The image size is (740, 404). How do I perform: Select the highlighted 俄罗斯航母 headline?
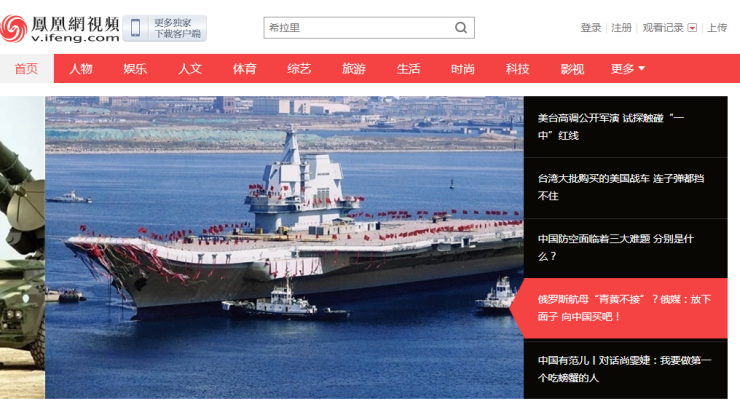point(625,308)
